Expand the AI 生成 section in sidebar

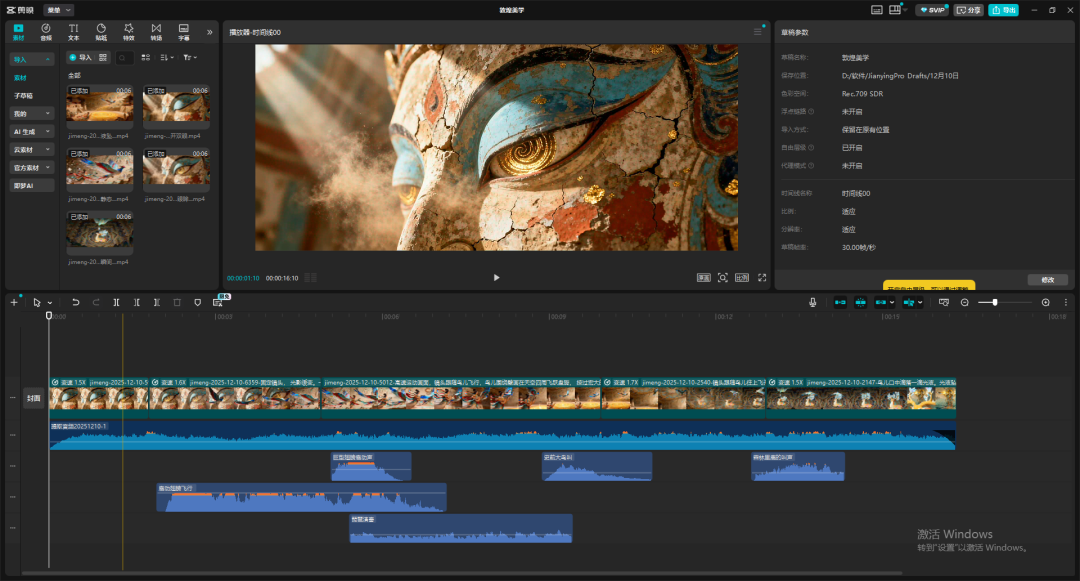[32, 131]
